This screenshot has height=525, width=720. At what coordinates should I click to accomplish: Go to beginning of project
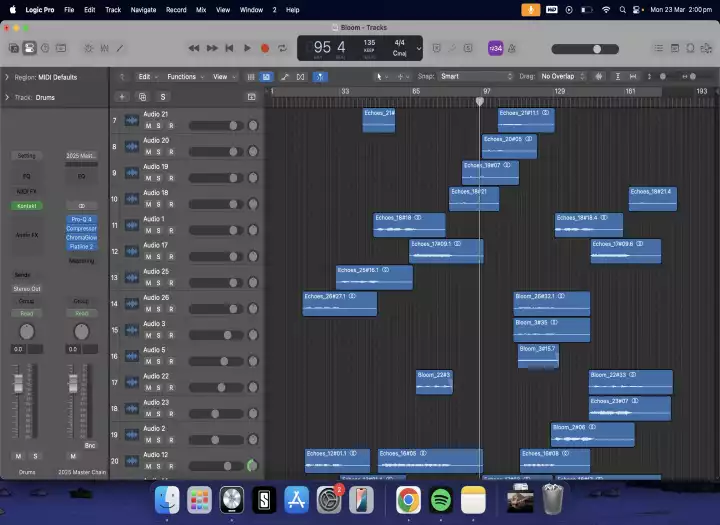tap(229, 48)
